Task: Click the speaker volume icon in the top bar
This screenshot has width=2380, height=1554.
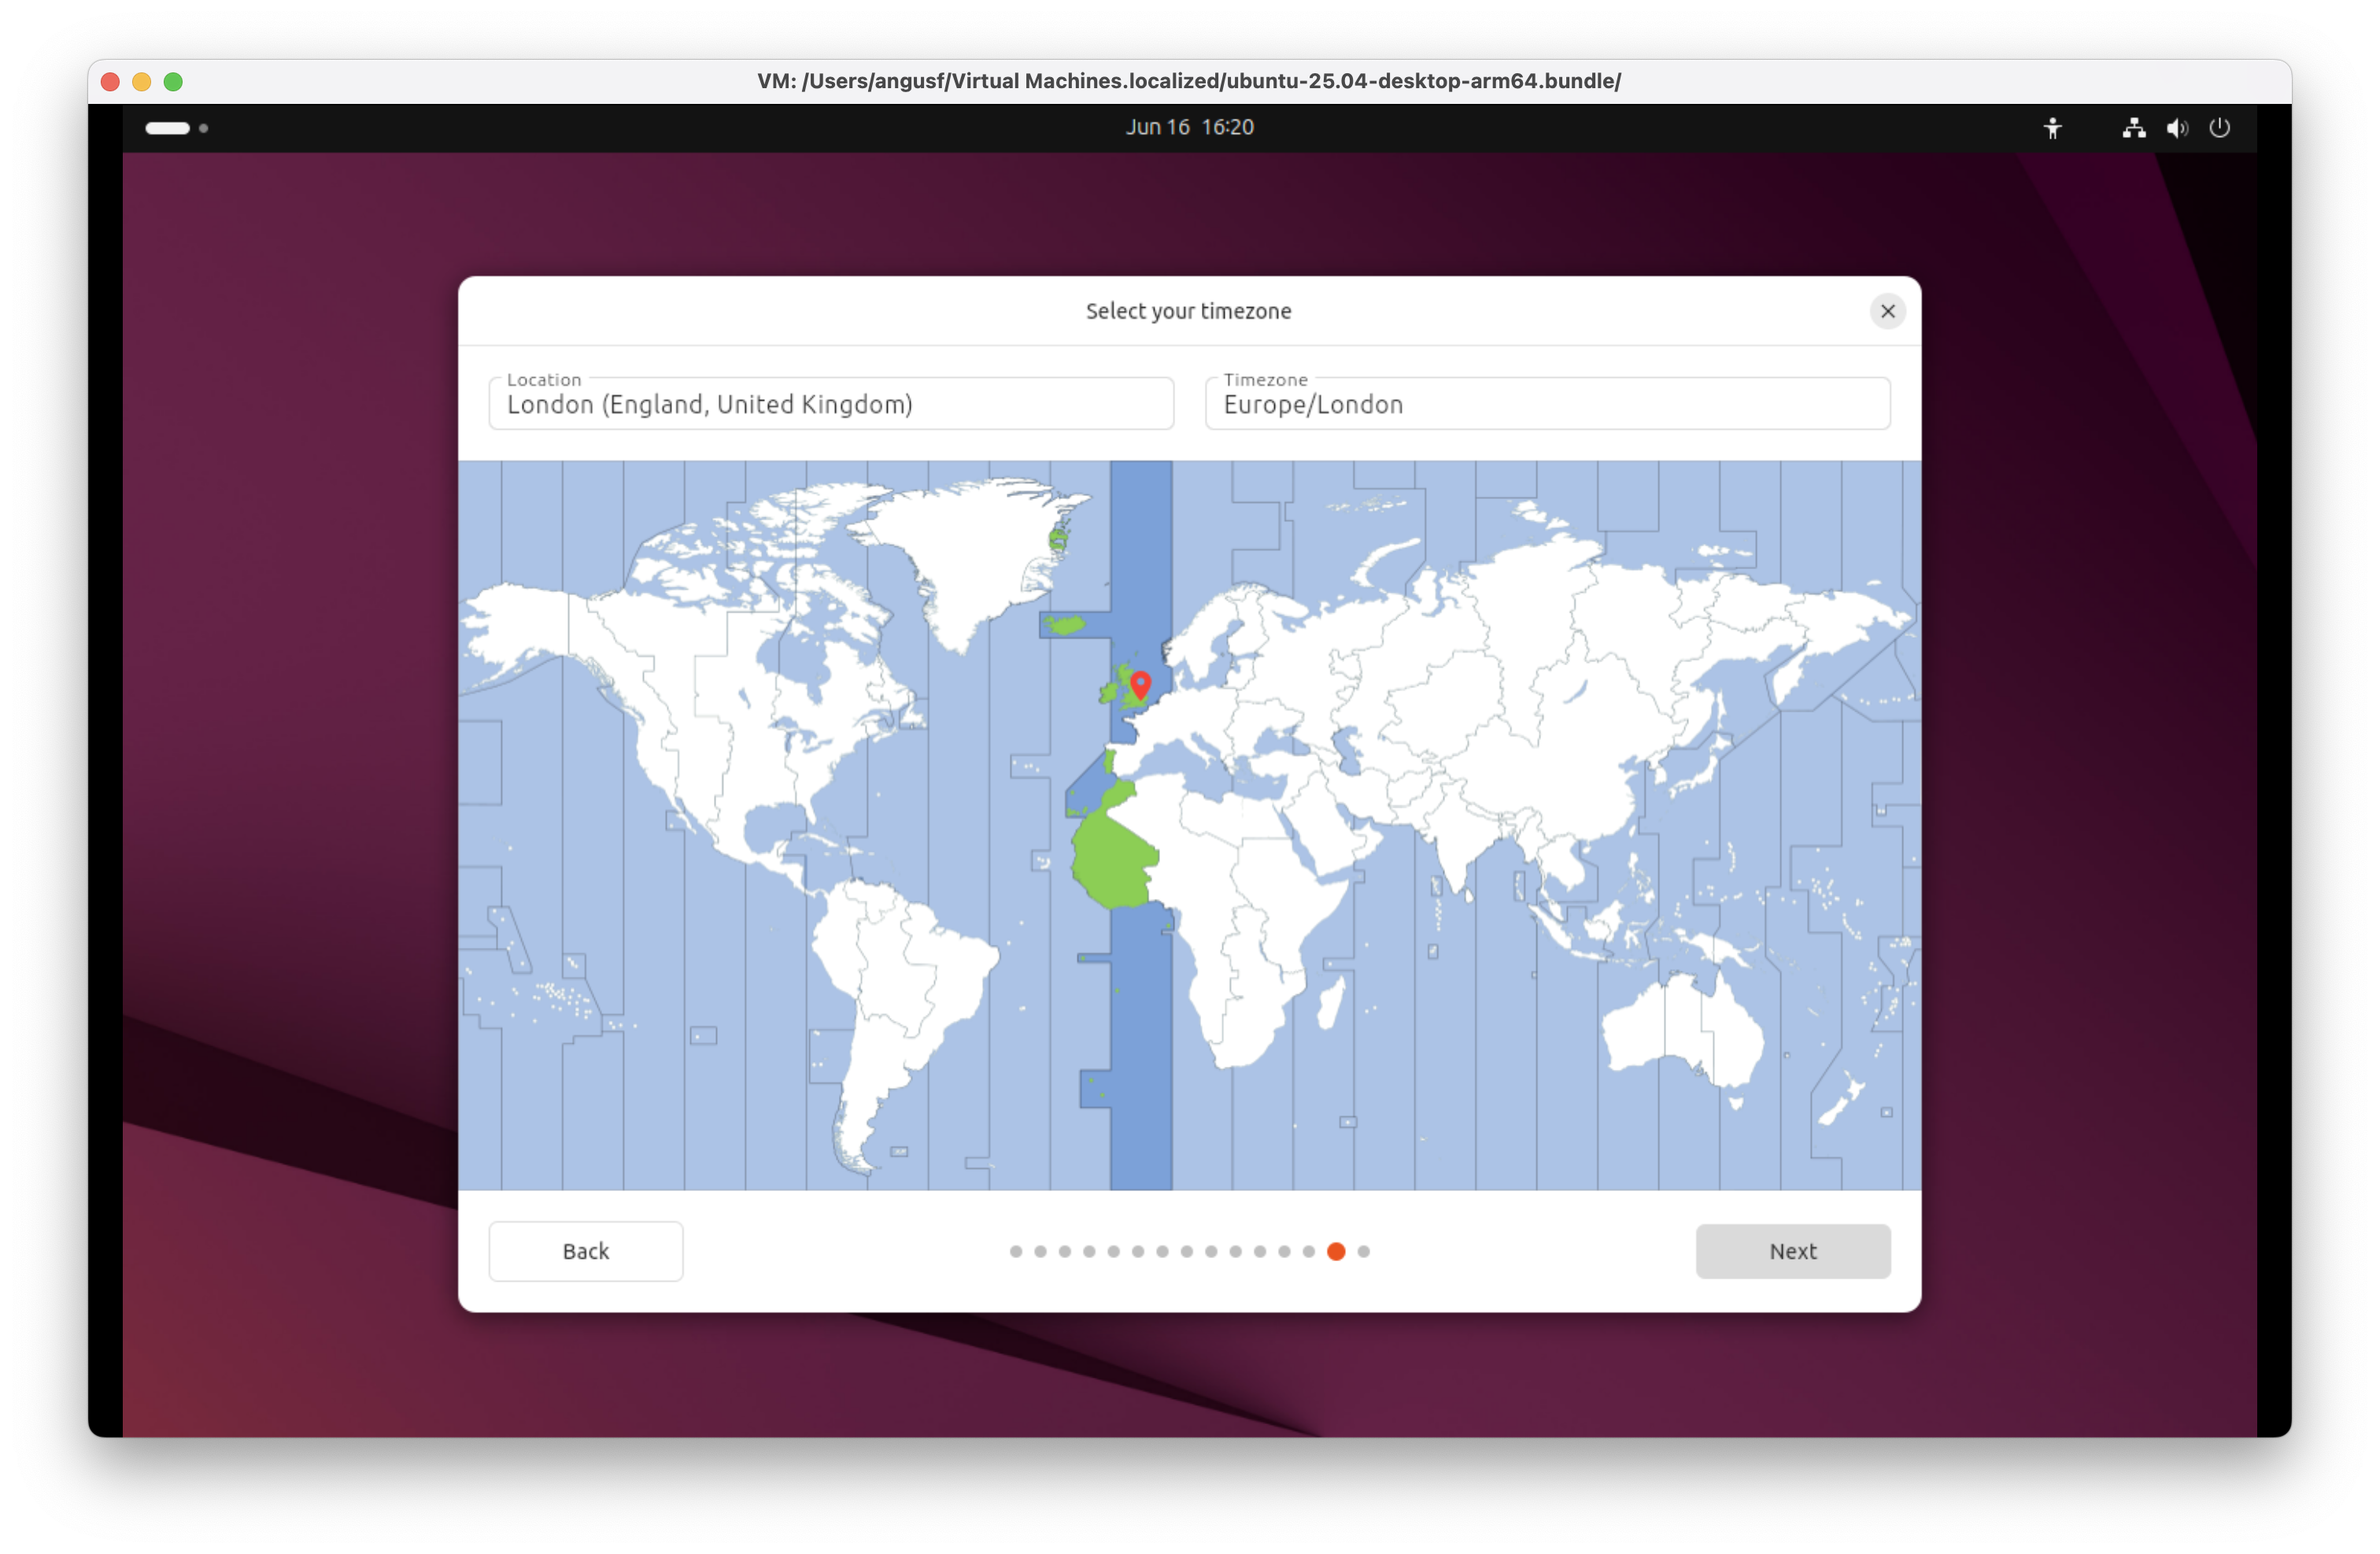Action: (x=2176, y=128)
